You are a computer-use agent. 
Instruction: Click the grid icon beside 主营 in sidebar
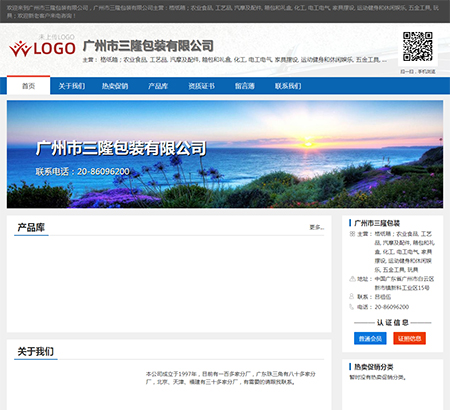(x=352, y=234)
